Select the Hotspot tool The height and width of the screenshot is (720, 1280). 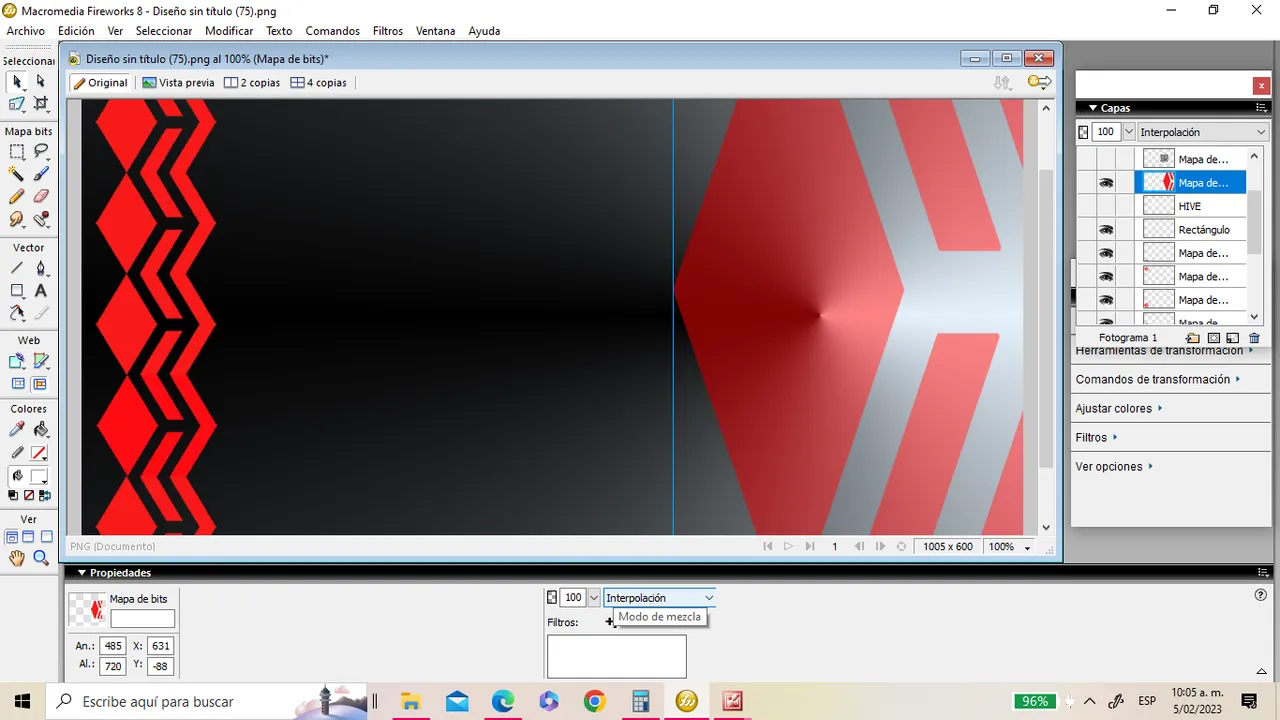point(17,361)
